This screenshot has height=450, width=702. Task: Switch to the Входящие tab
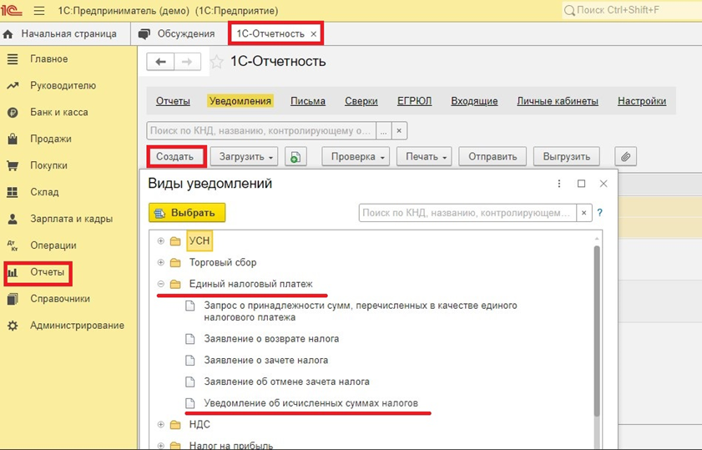475,101
